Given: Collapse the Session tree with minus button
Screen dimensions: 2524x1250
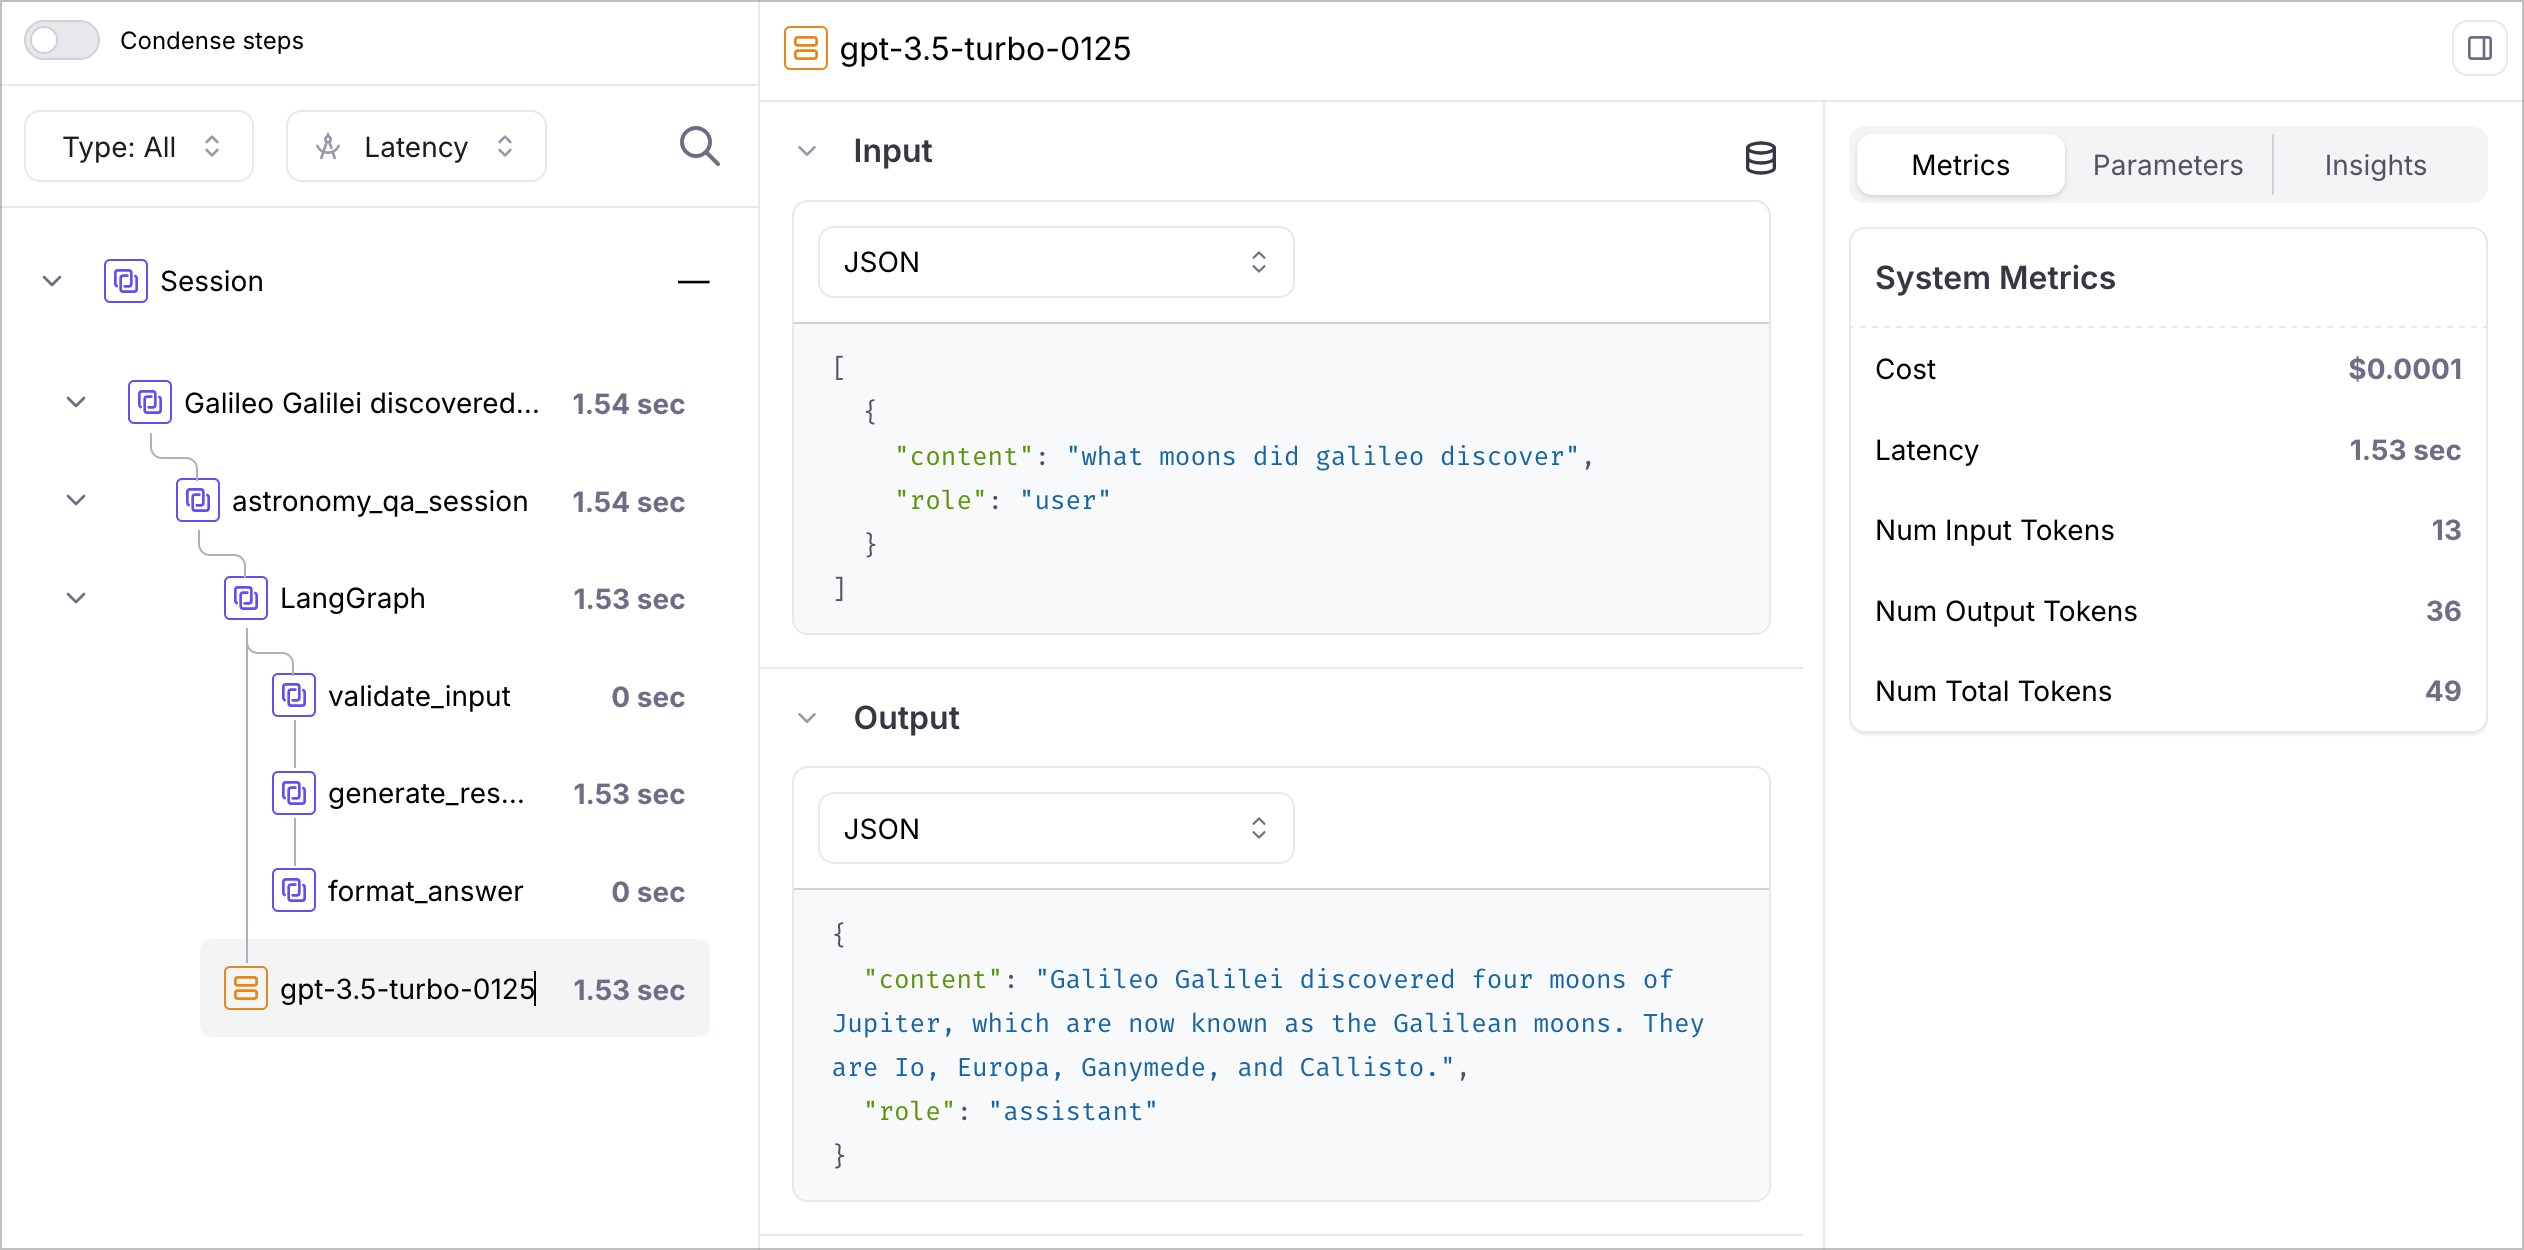Looking at the screenshot, I should pyautogui.click(x=693, y=282).
